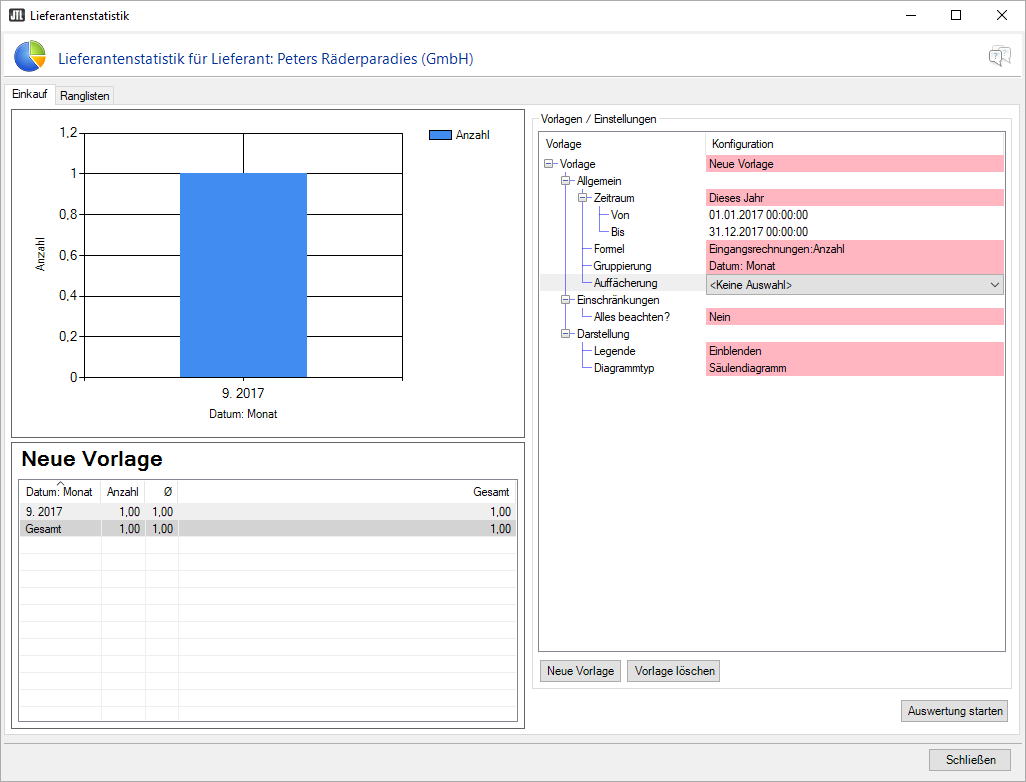The width and height of the screenshot is (1026, 782).
Task: Collapse the Vorlage tree node
Action: click(x=548, y=164)
